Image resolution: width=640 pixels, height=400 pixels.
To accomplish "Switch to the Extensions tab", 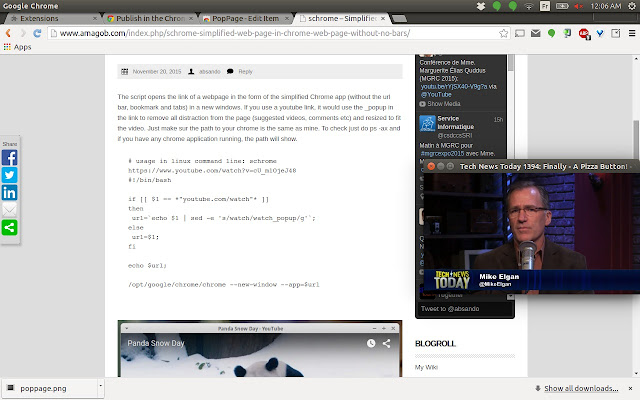I will click(x=51, y=18).
